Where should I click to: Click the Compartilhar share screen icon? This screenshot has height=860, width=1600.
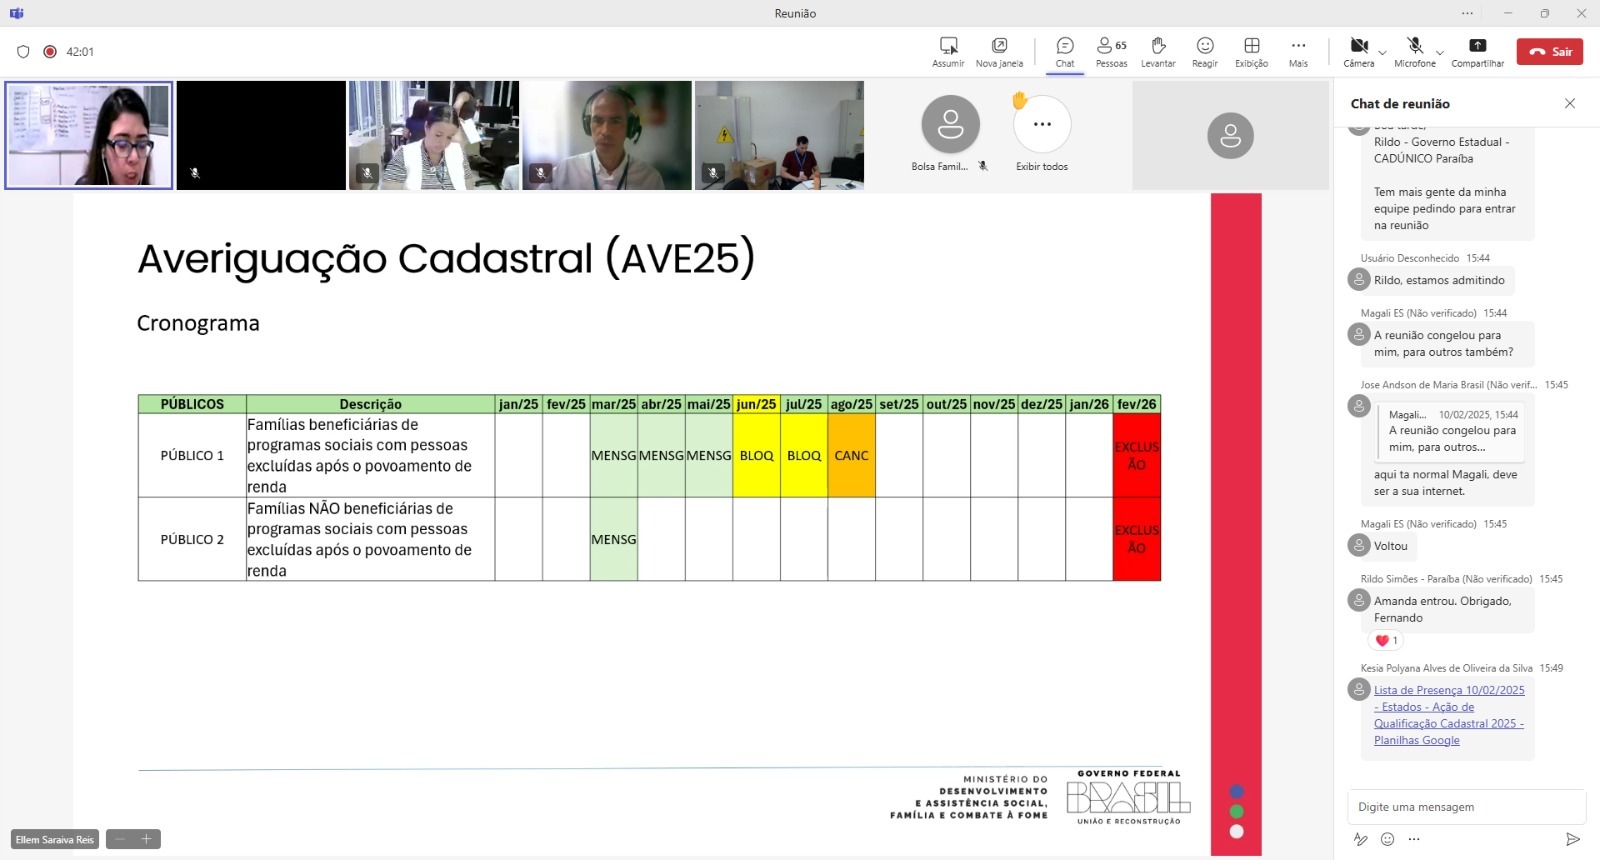tap(1477, 46)
